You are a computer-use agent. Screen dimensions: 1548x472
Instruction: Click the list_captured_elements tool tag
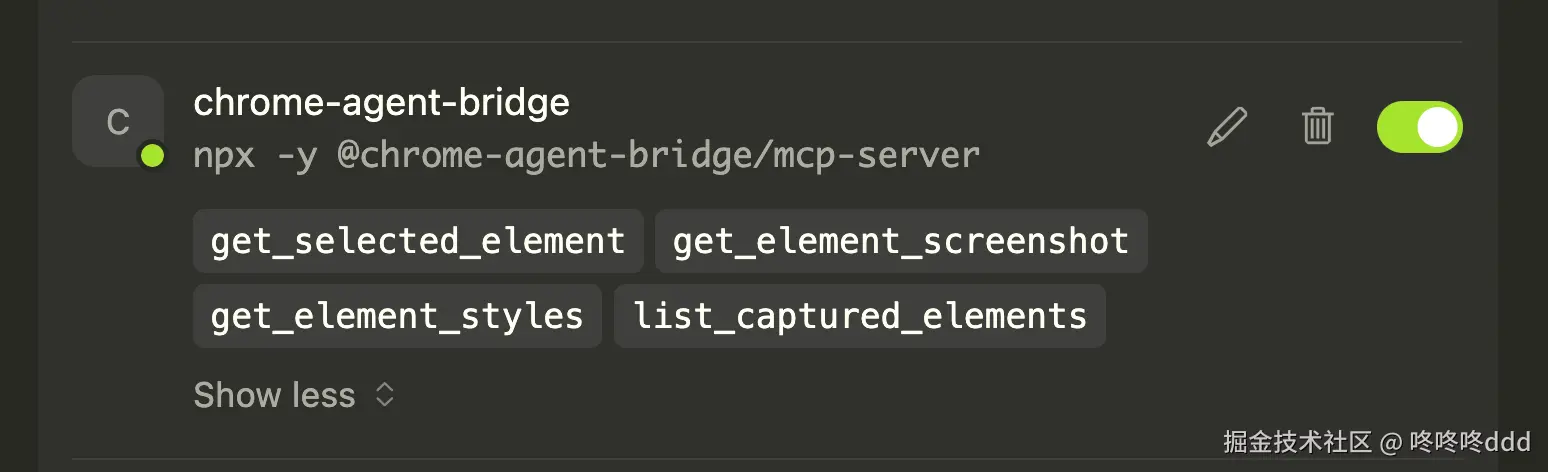pos(859,316)
